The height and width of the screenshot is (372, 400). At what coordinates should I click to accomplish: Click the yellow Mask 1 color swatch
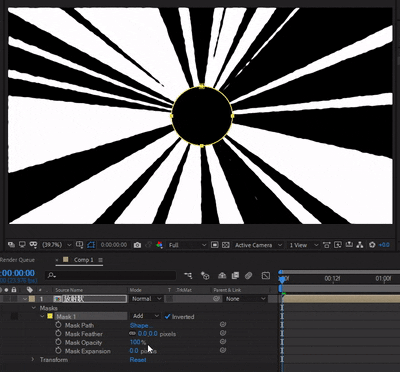pyautogui.click(x=50, y=316)
